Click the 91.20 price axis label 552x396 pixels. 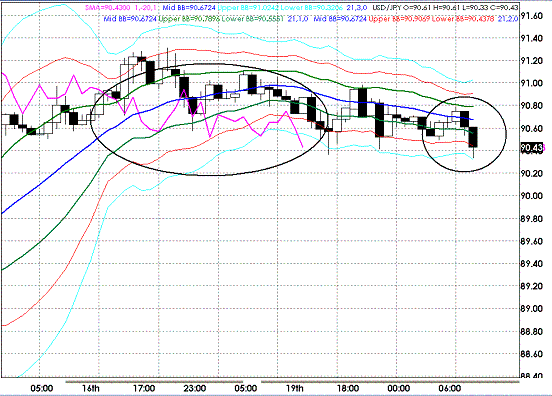(532, 61)
